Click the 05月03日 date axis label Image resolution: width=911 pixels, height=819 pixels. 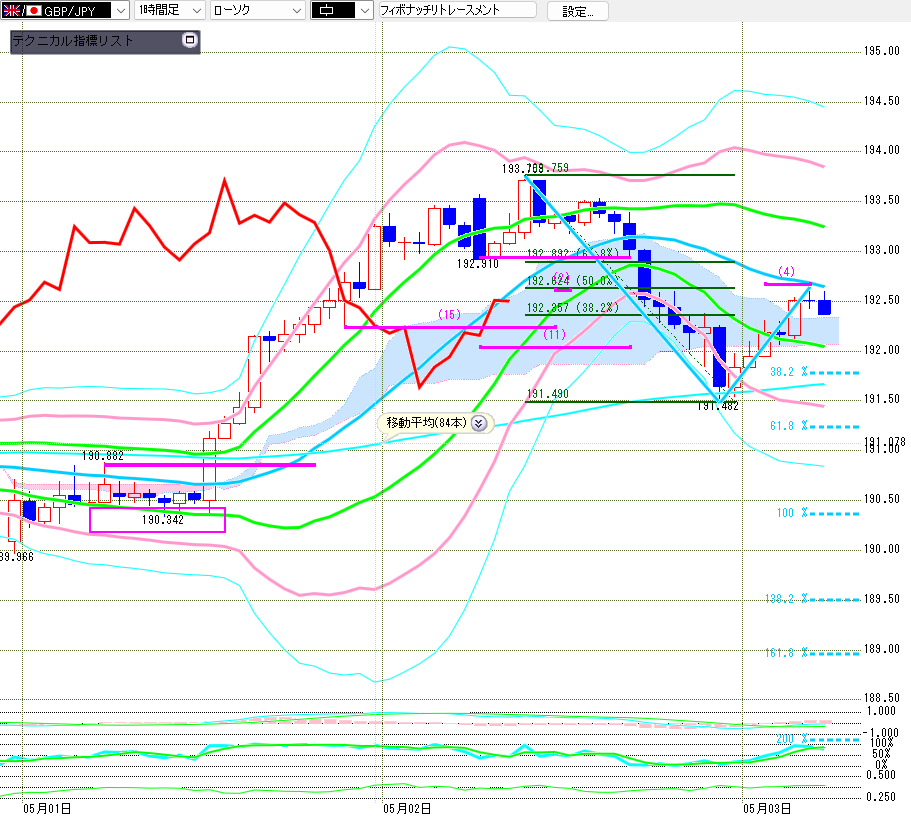click(767, 809)
